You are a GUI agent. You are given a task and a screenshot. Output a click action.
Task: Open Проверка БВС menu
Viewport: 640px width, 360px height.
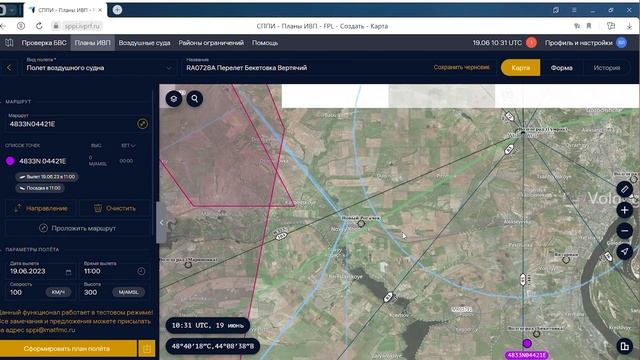point(44,42)
